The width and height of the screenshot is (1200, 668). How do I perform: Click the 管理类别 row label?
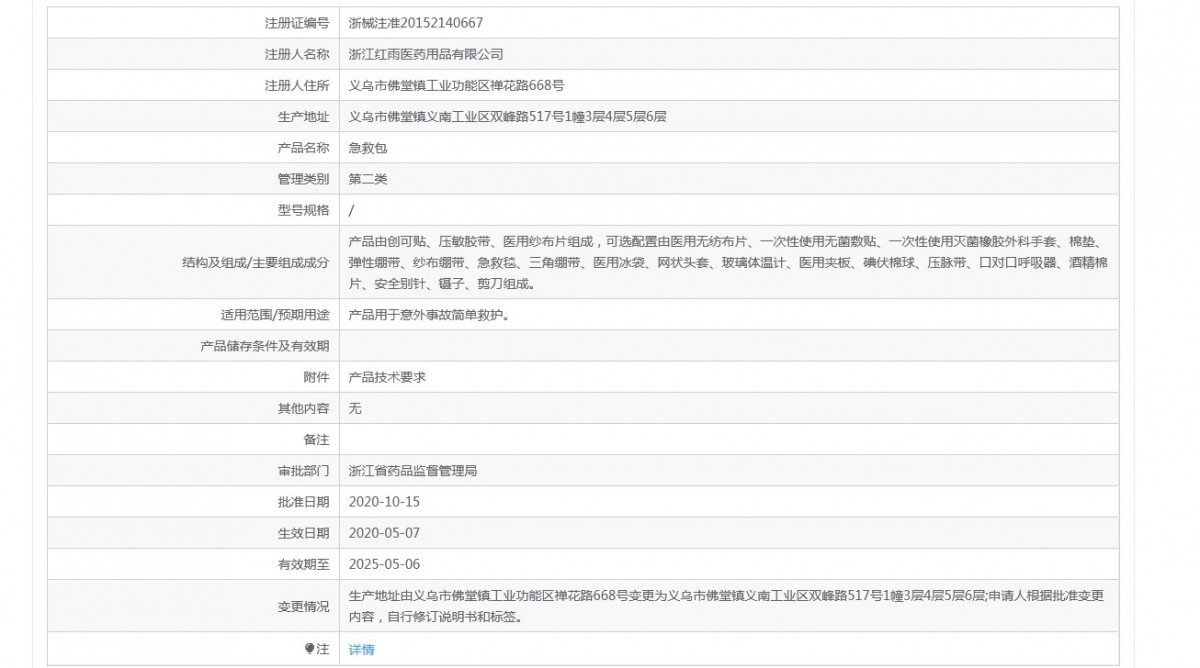pyautogui.click(x=303, y=179)
